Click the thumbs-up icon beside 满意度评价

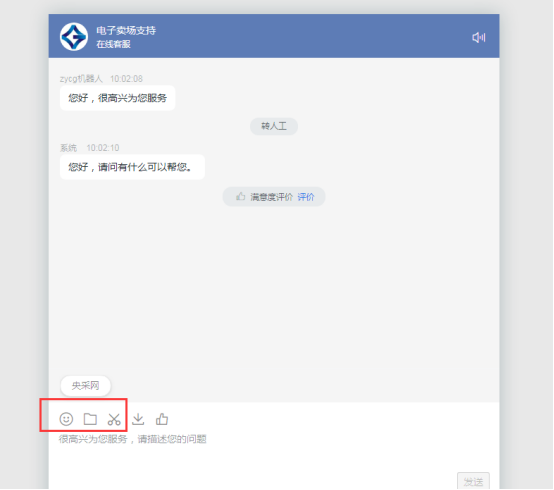(241, 196)
